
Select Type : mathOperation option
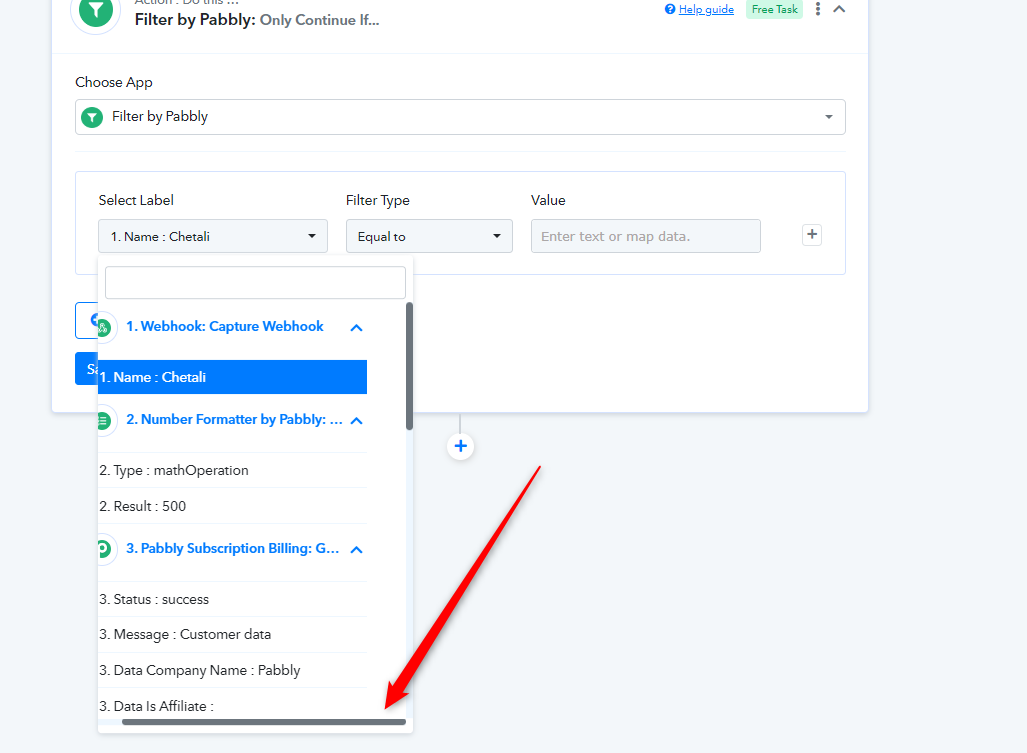pyautogui.click(x=233, y=470)
